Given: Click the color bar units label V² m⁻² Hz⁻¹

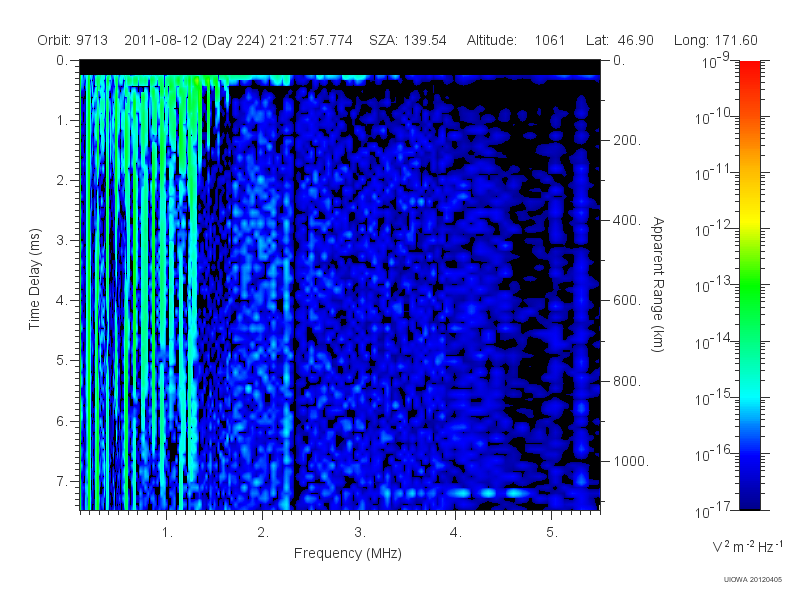Looking at the screenshot, I should click(x=747, y=546).
